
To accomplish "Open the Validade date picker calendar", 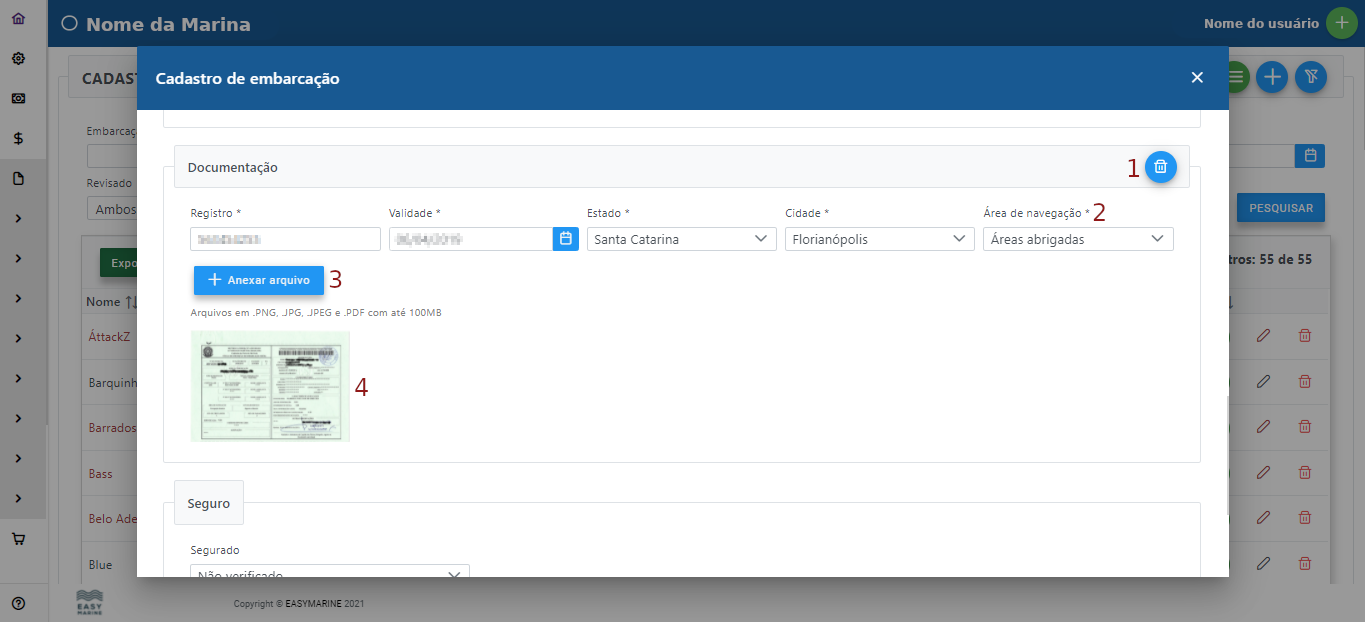I will (565, 239).
